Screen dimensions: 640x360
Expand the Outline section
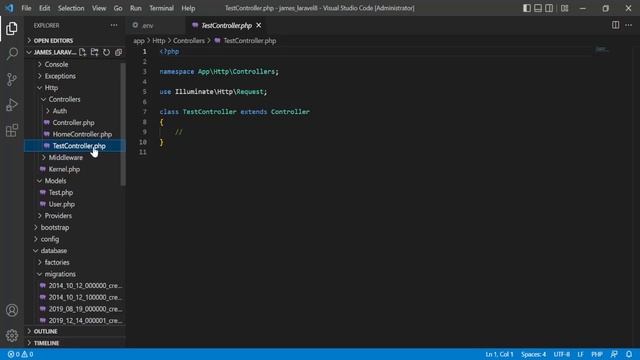click(75, 331)
